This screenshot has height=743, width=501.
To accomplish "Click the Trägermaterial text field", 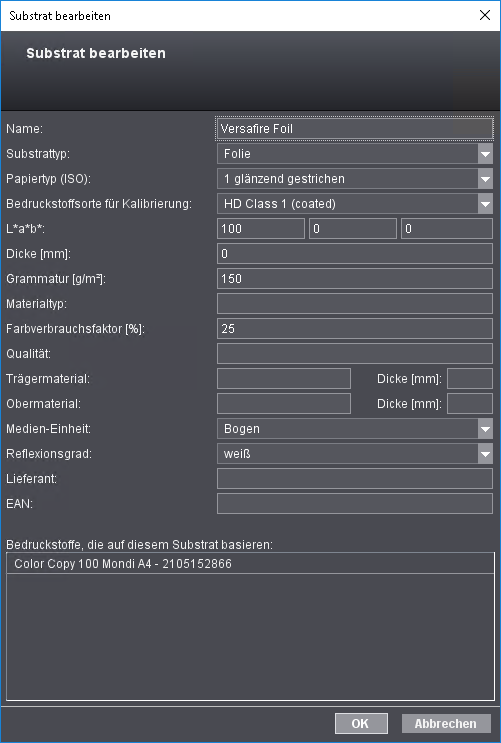I will (x=284, y=379).
